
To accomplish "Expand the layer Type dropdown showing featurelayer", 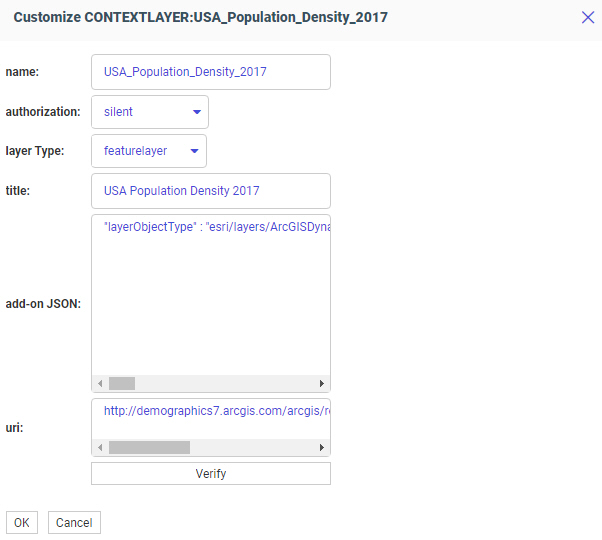I will [x=149, y=151].
